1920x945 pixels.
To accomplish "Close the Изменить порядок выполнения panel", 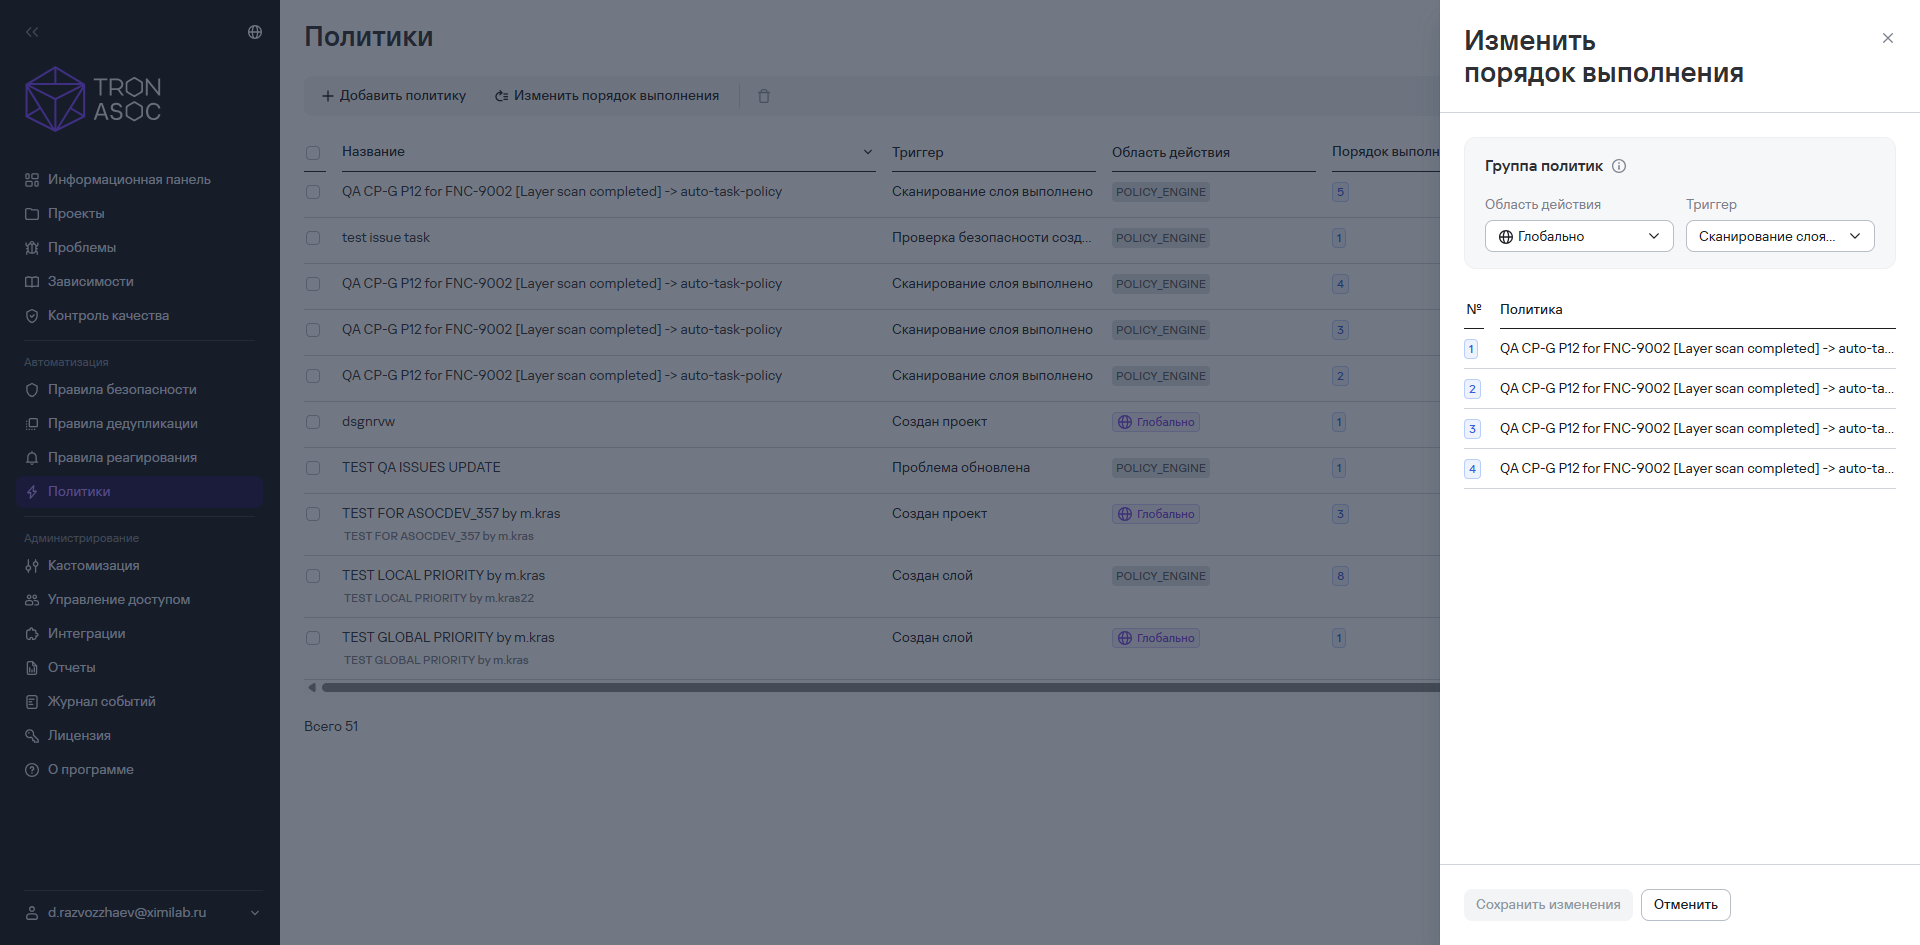I will tap(1888, 38).
